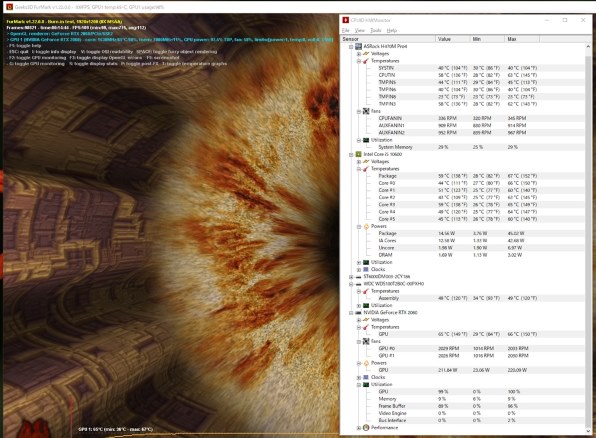Click the Voltages icon under NVIDIA GeForce

click(366, 320)
